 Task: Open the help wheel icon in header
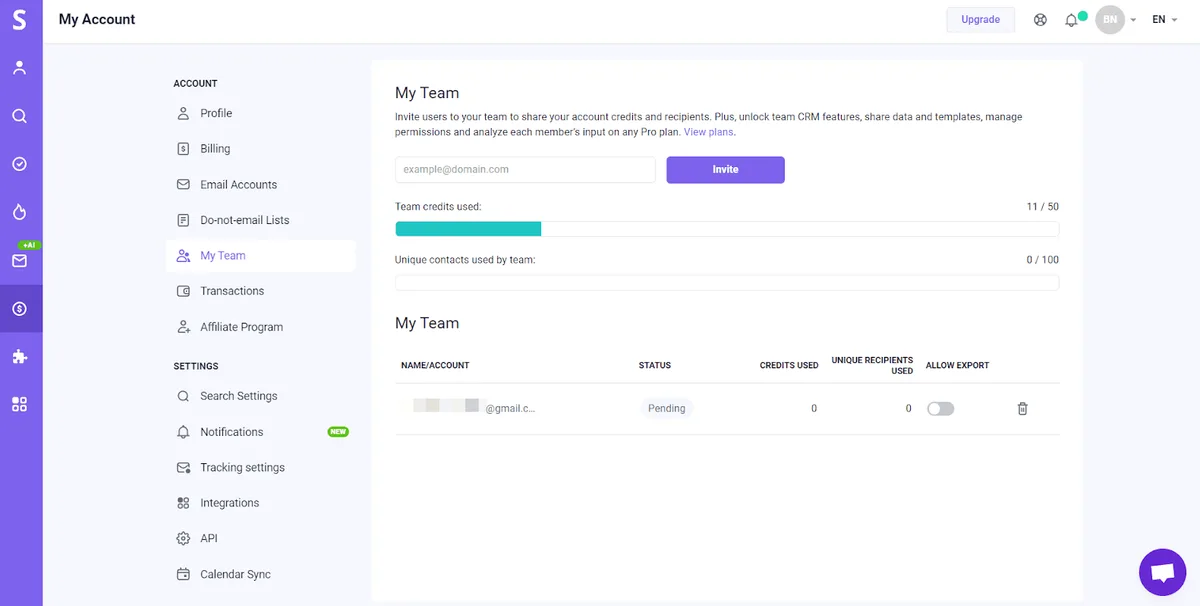point(1040,19)
